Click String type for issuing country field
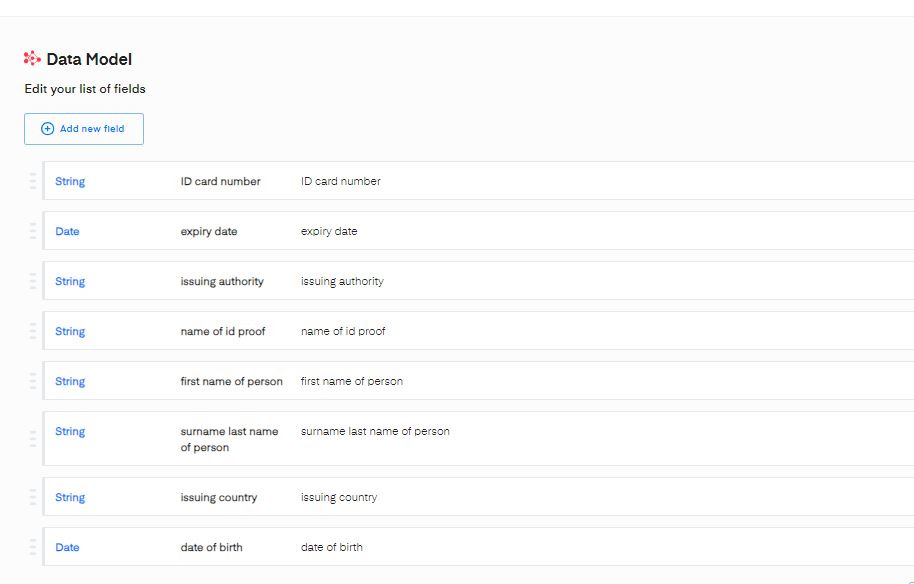Viewport: 914px width, 584px height. [x=70, y=497]
